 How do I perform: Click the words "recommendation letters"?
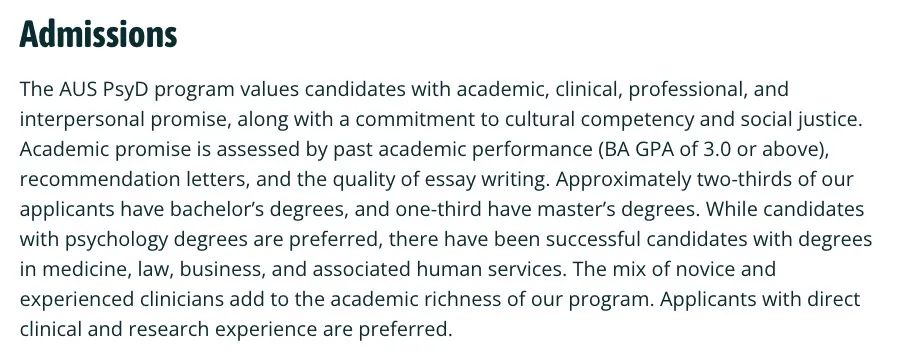(x=133, y=179)
